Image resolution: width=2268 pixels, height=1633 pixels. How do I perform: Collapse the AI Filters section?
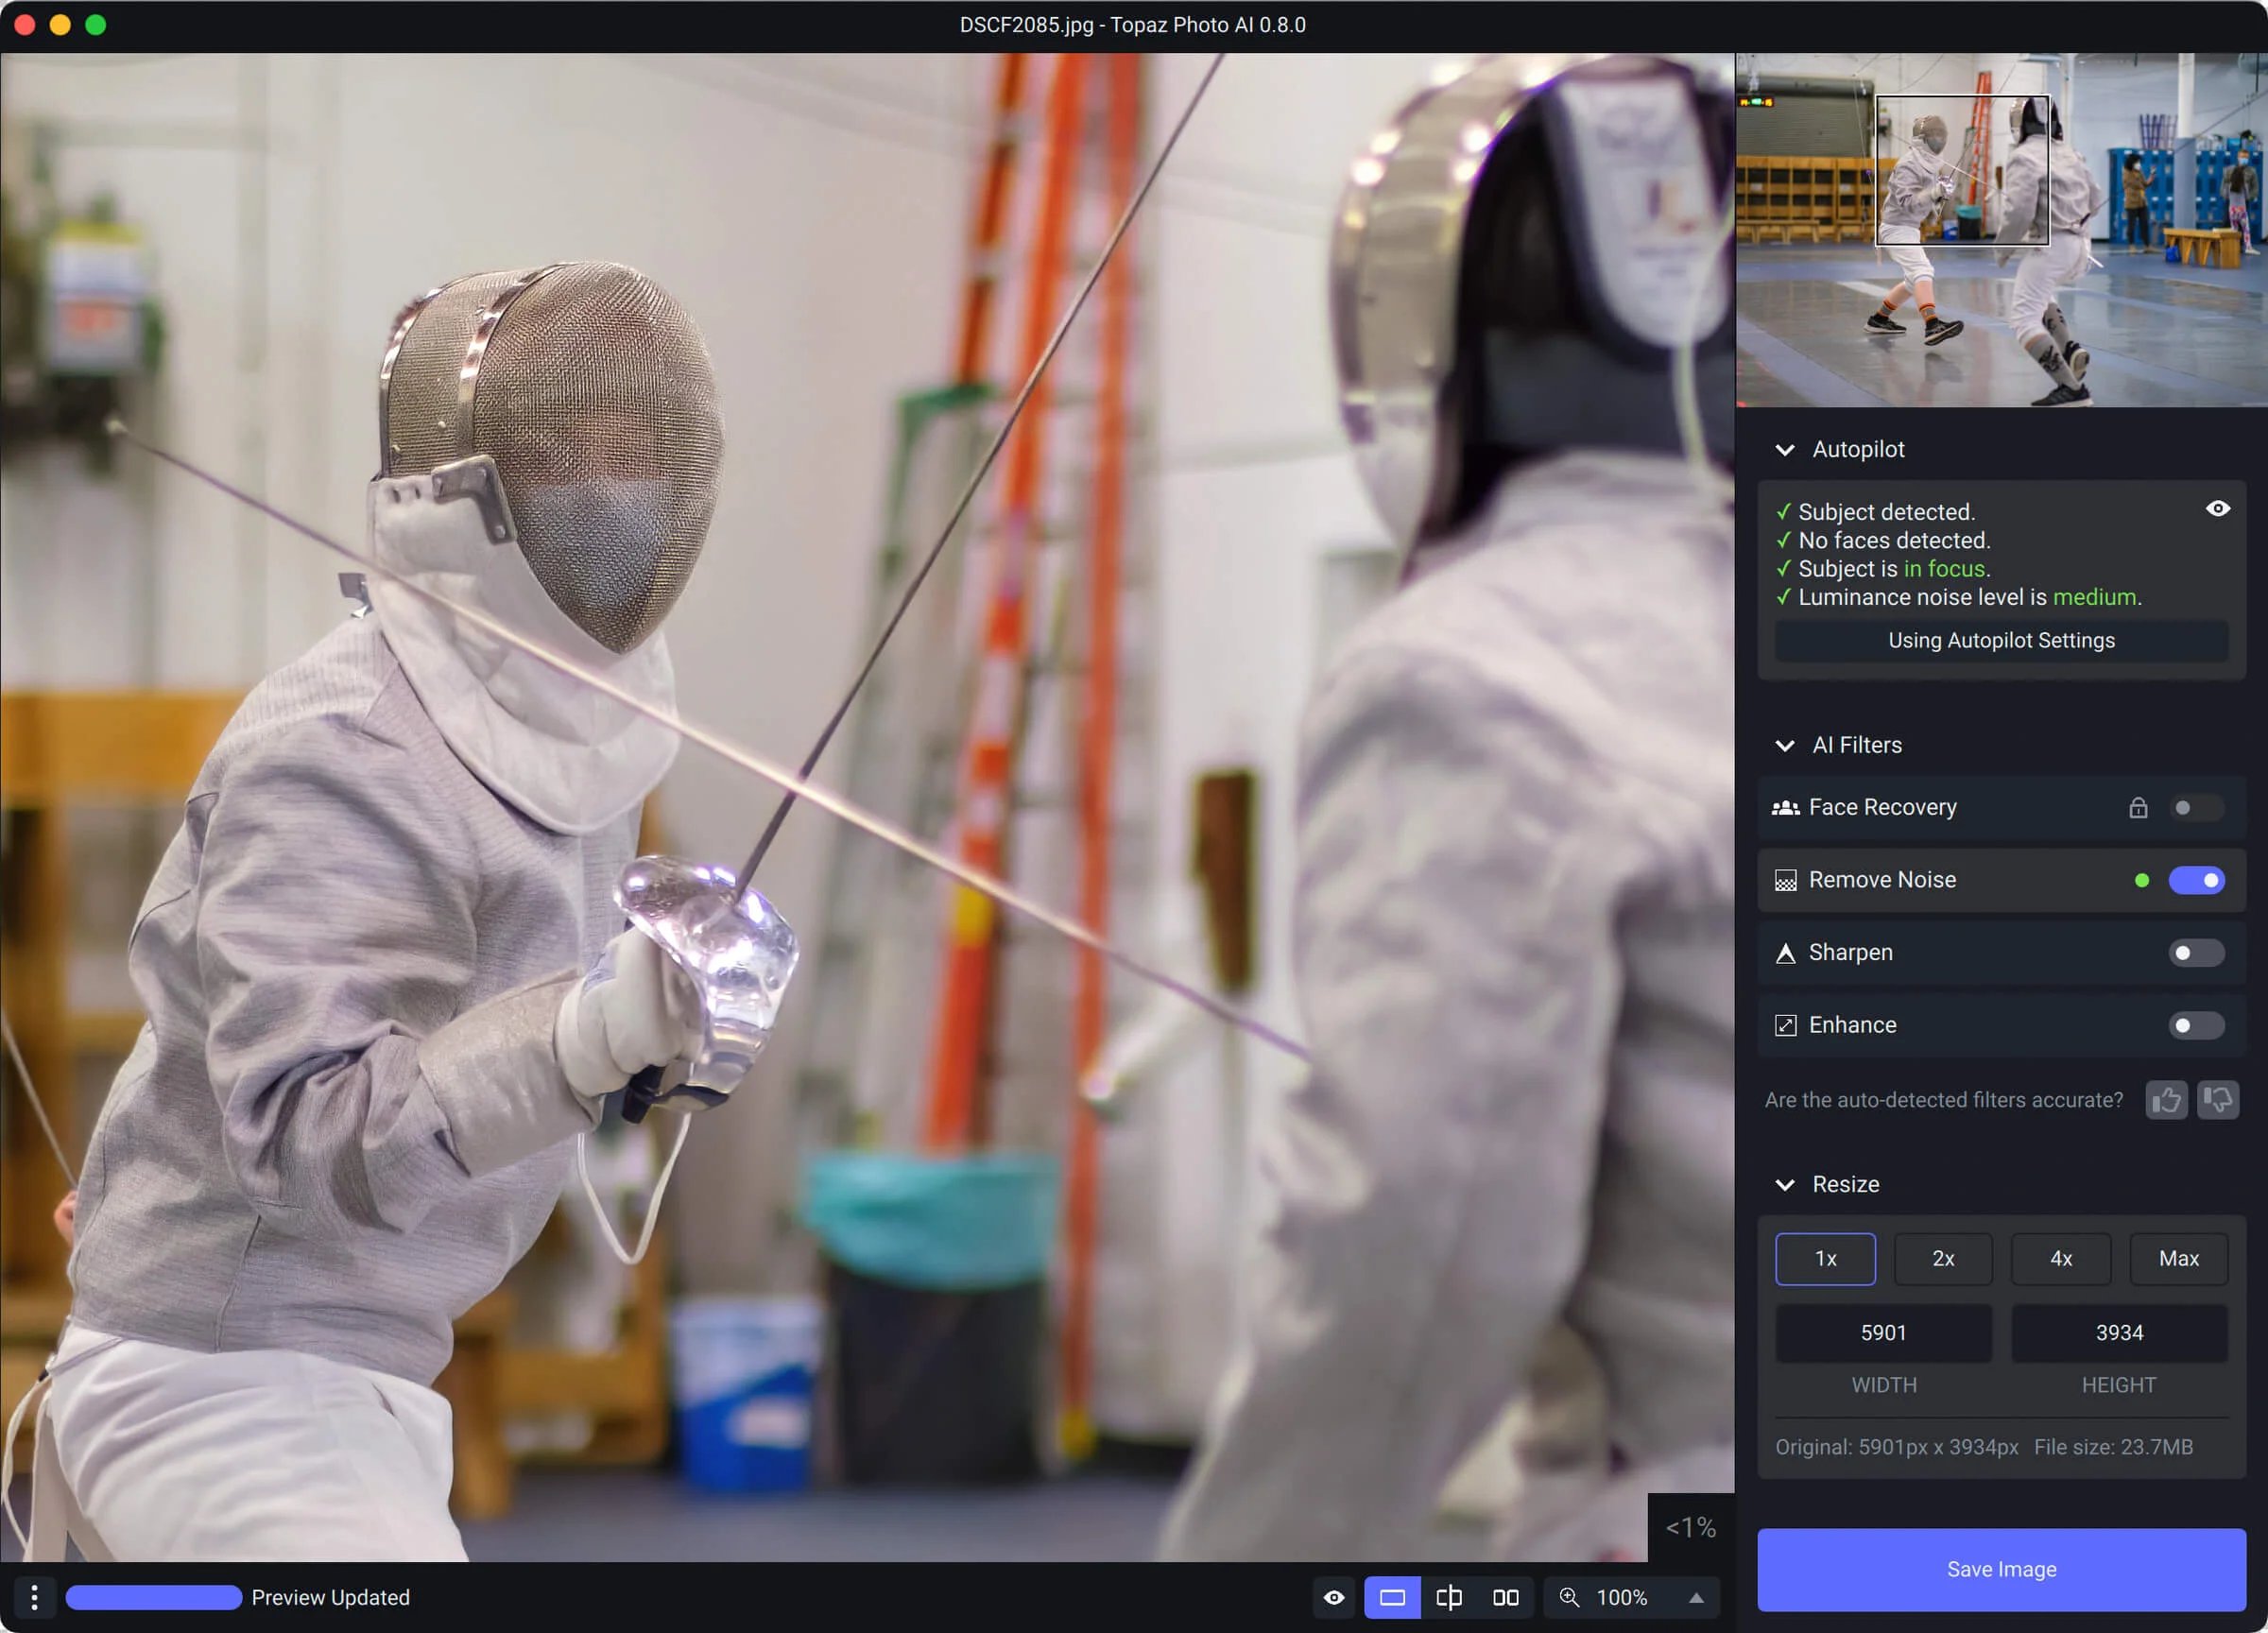1785,746
